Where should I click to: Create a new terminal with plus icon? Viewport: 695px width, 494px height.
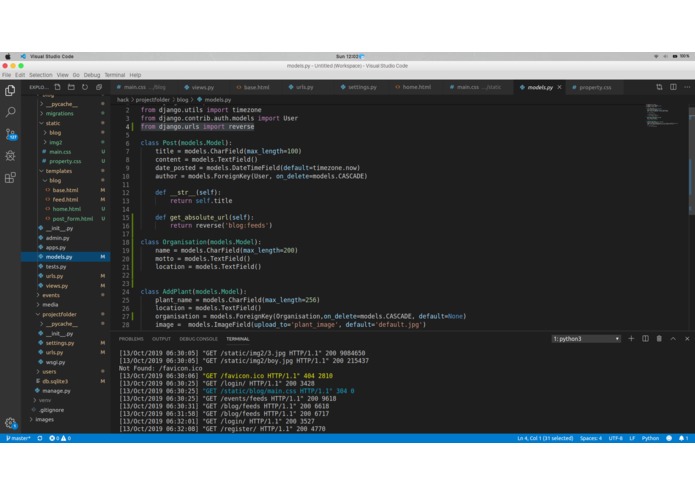pyautogui.click(x=631, y=338)
